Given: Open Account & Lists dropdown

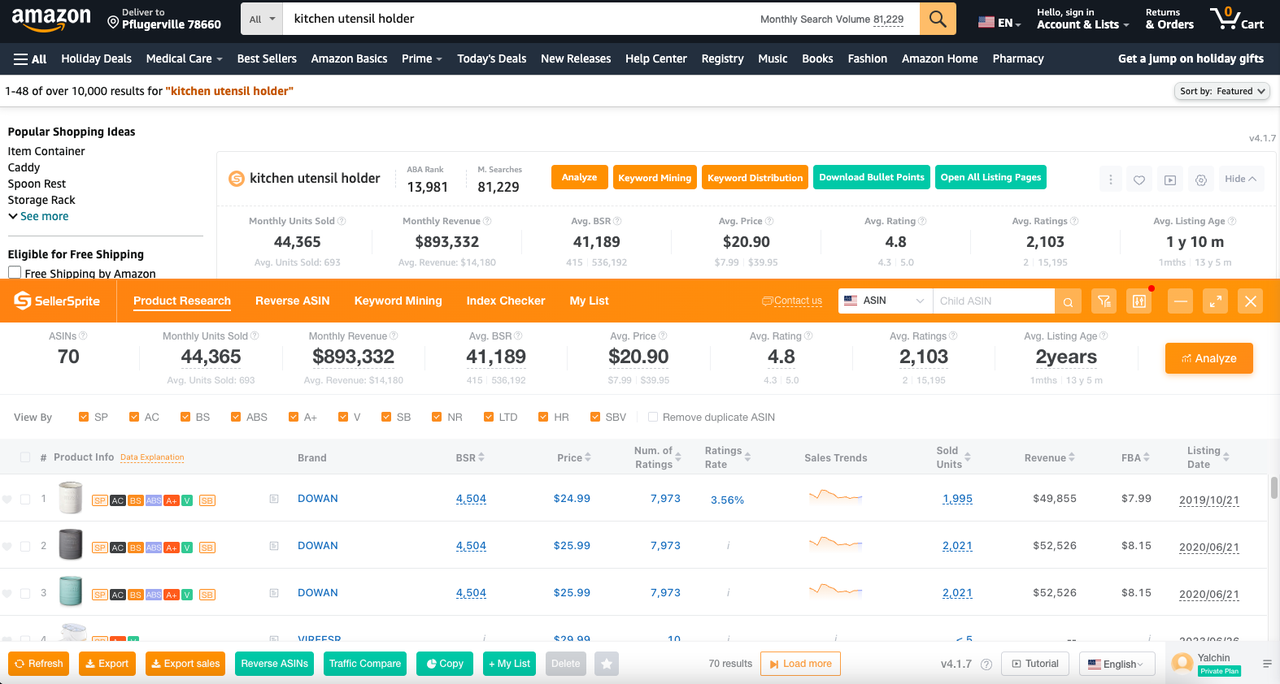Looking at the screenshot, I should point(1083,19).
